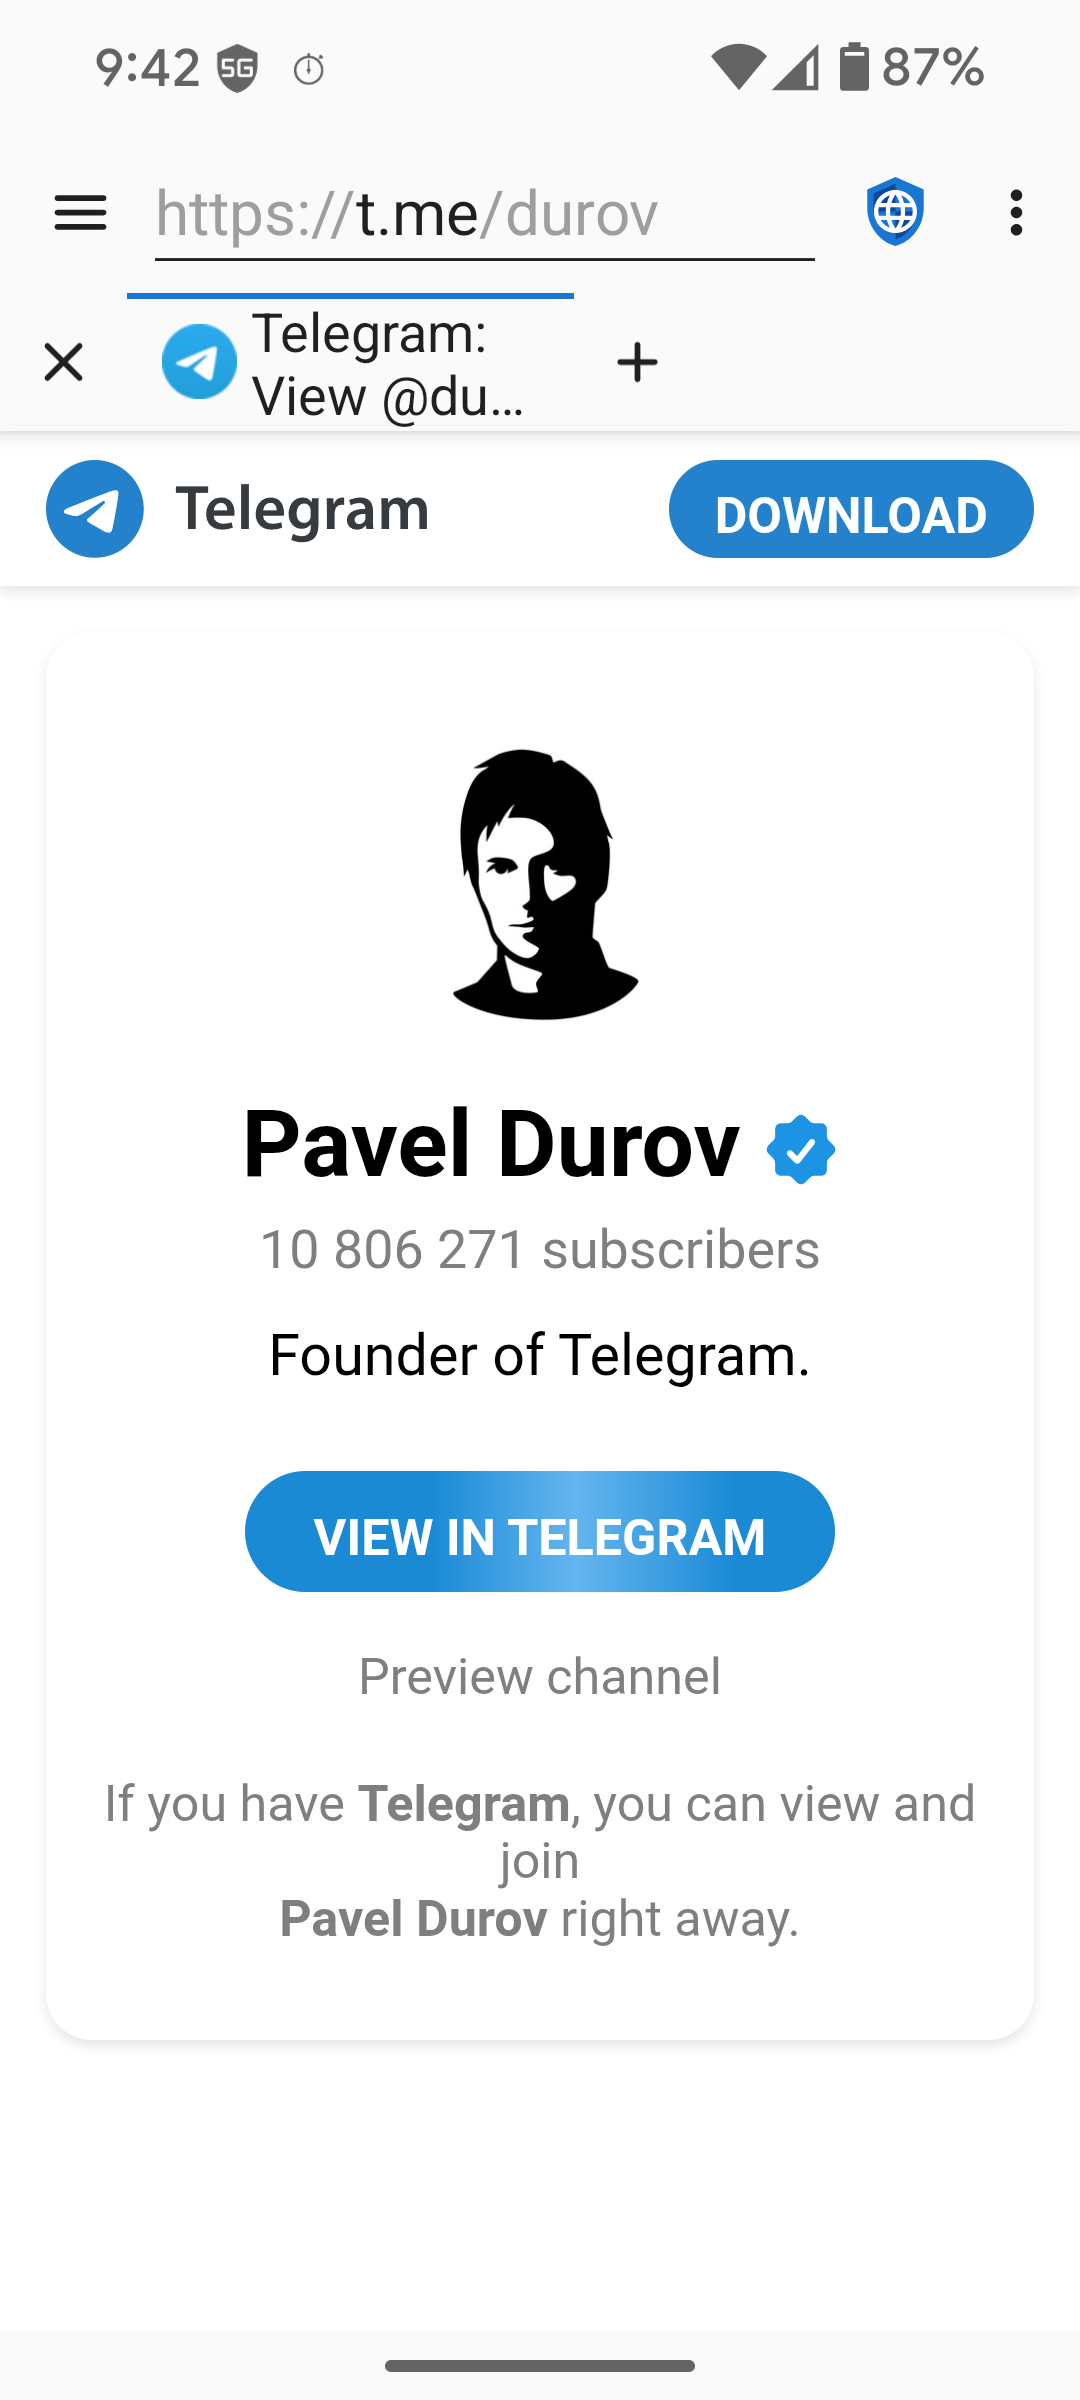This screenshot has width=1080, height=2400.
Task: Click the blue verified badge
Action: click(801, 1150)
